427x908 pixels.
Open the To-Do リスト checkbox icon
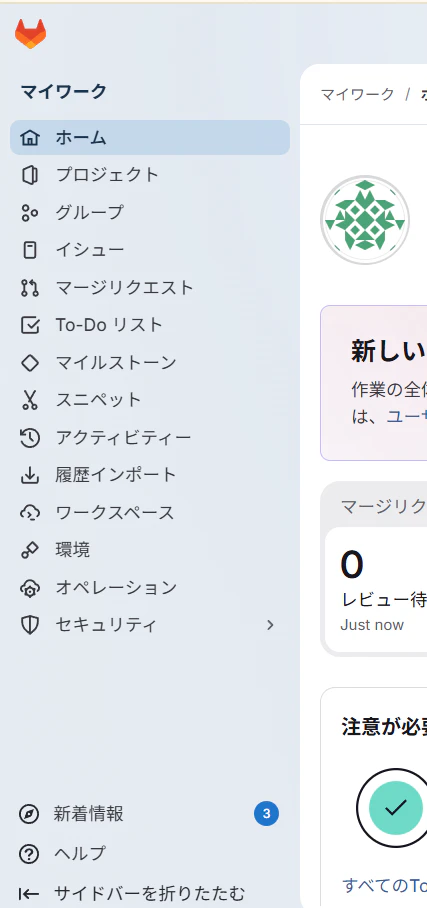point(30,325)
